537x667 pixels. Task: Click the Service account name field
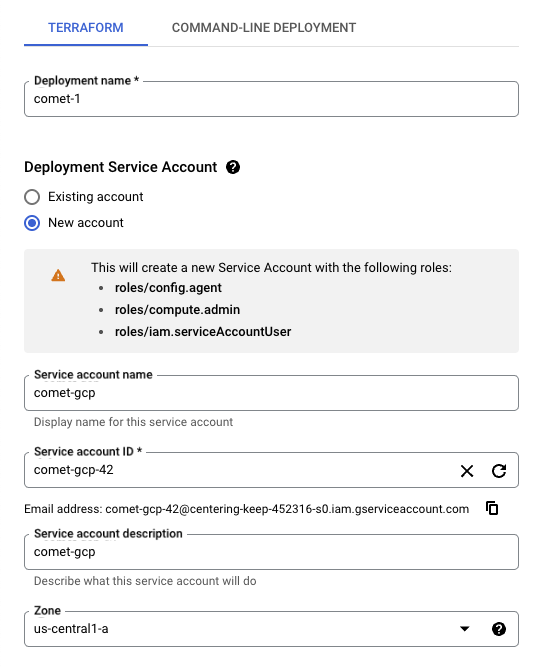271,393
